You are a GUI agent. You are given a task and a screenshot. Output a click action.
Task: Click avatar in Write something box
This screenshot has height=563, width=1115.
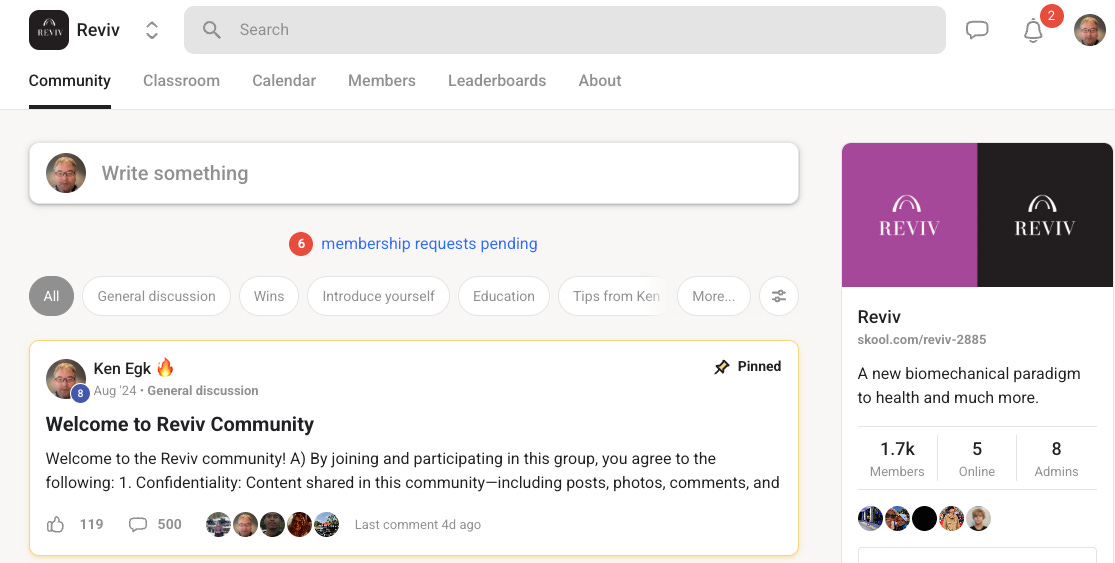pos(66,173)
